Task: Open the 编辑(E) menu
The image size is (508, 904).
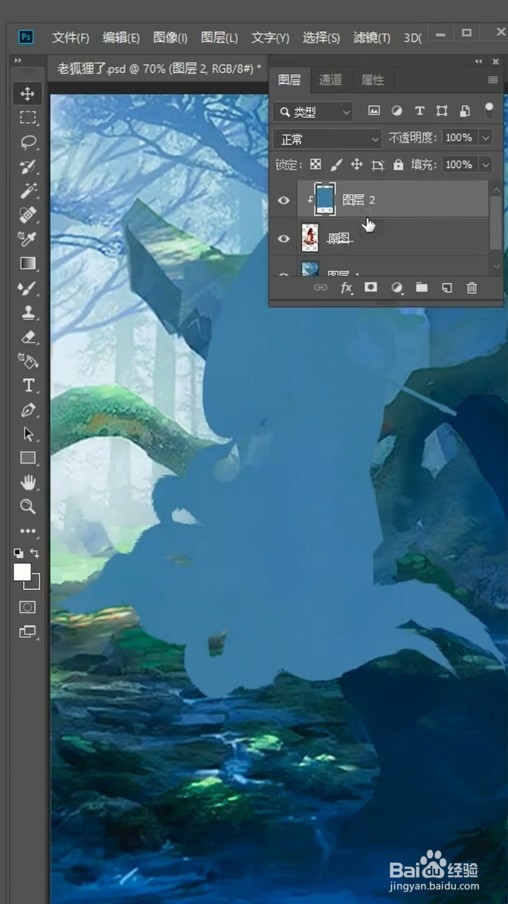Action: coord(121,38)
